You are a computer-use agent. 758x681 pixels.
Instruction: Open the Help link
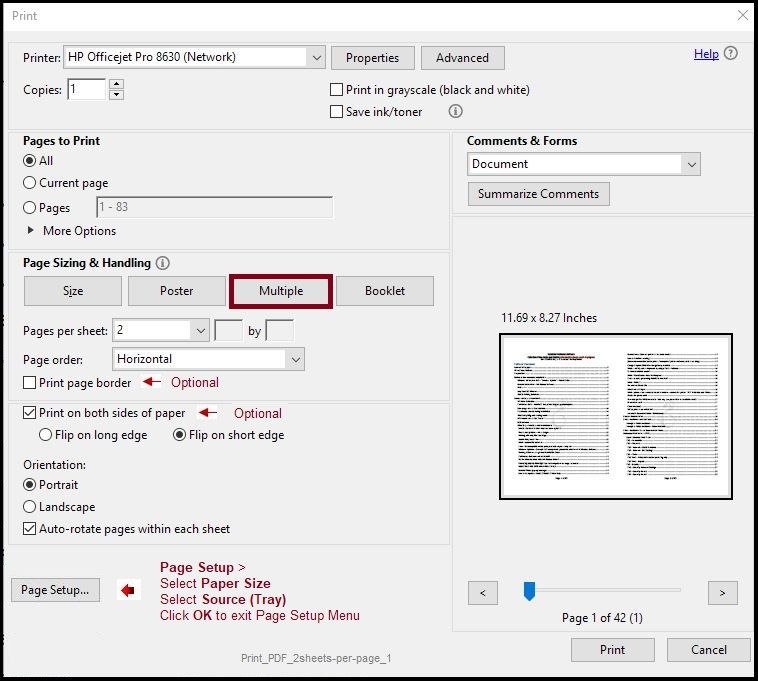tap(706, 54)
